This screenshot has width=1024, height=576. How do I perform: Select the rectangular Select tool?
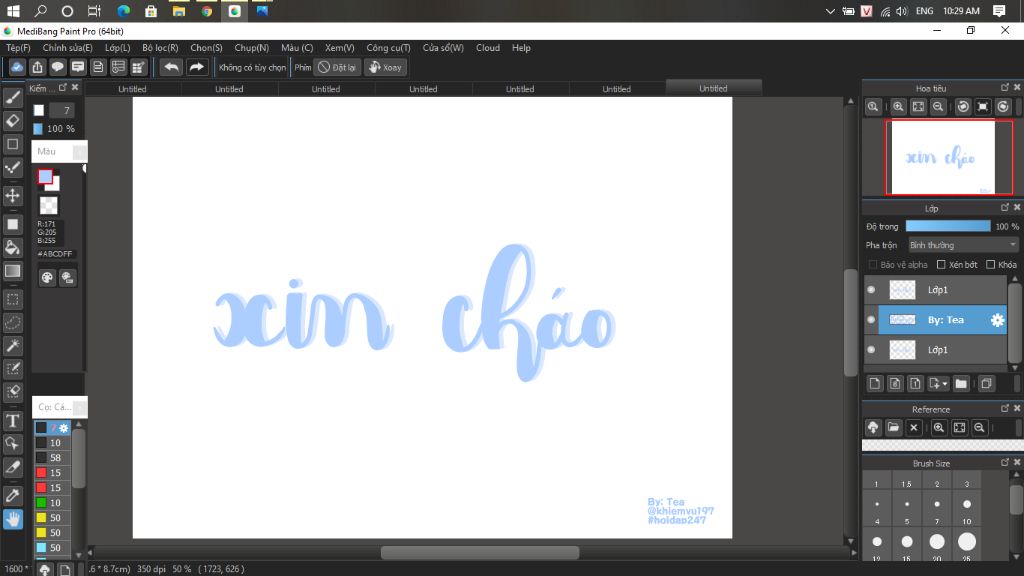(12, 300)
